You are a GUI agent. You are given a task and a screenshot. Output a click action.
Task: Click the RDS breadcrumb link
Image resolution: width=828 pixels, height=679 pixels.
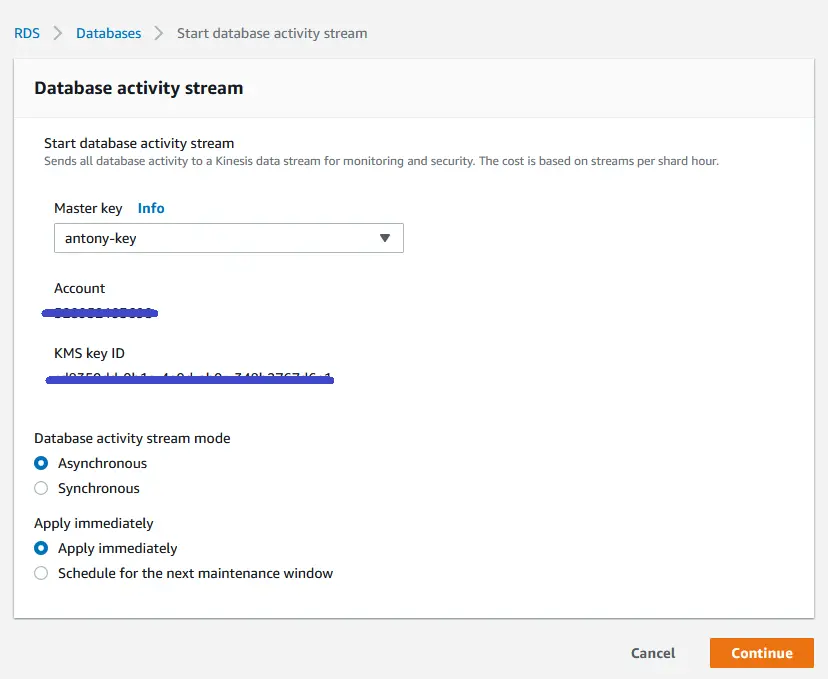tap(26, 33)
